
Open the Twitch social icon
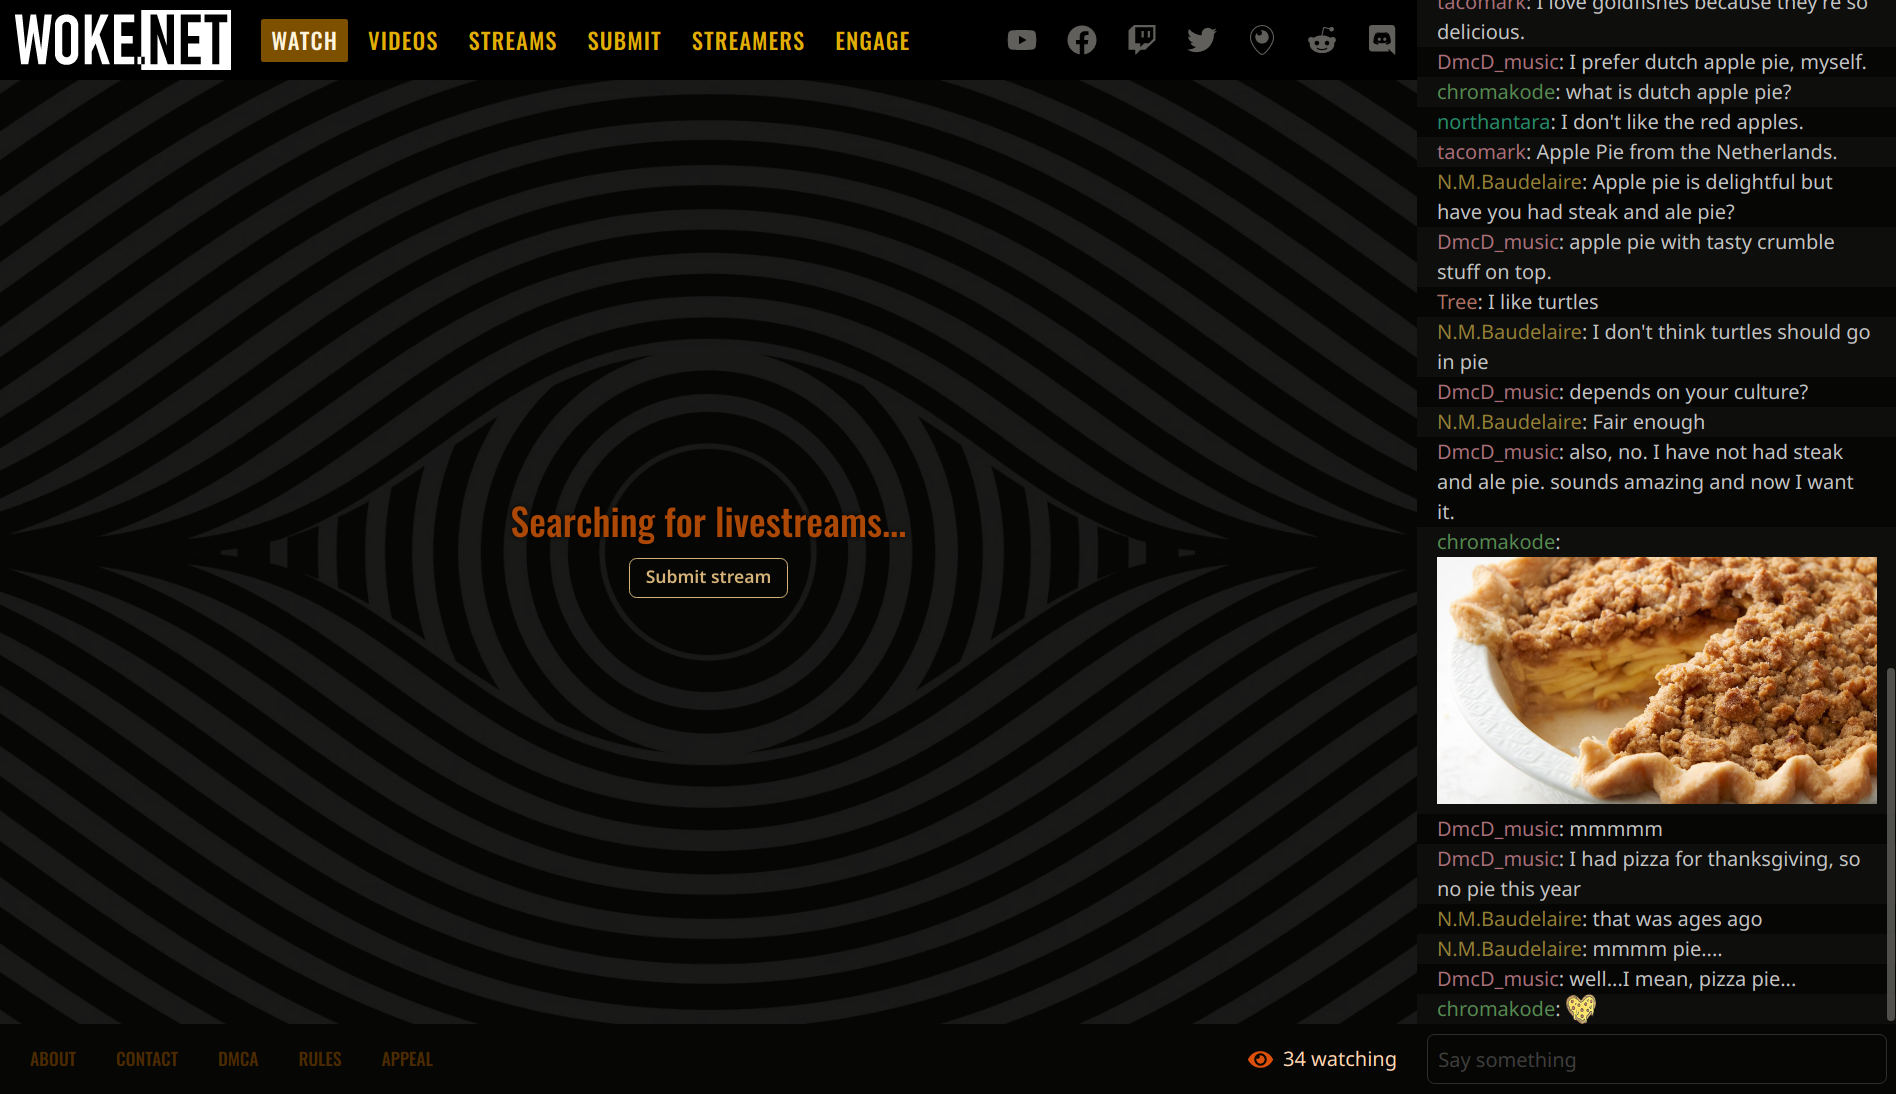[1141, 40]
